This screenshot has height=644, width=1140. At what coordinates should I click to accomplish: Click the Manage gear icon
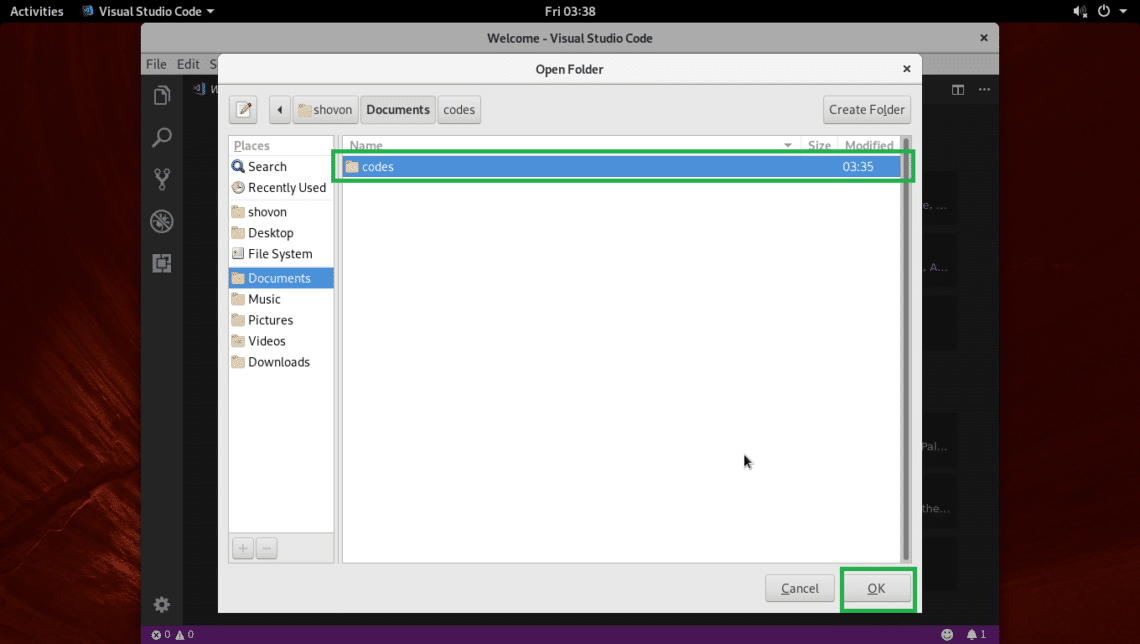tap(161, 604)
